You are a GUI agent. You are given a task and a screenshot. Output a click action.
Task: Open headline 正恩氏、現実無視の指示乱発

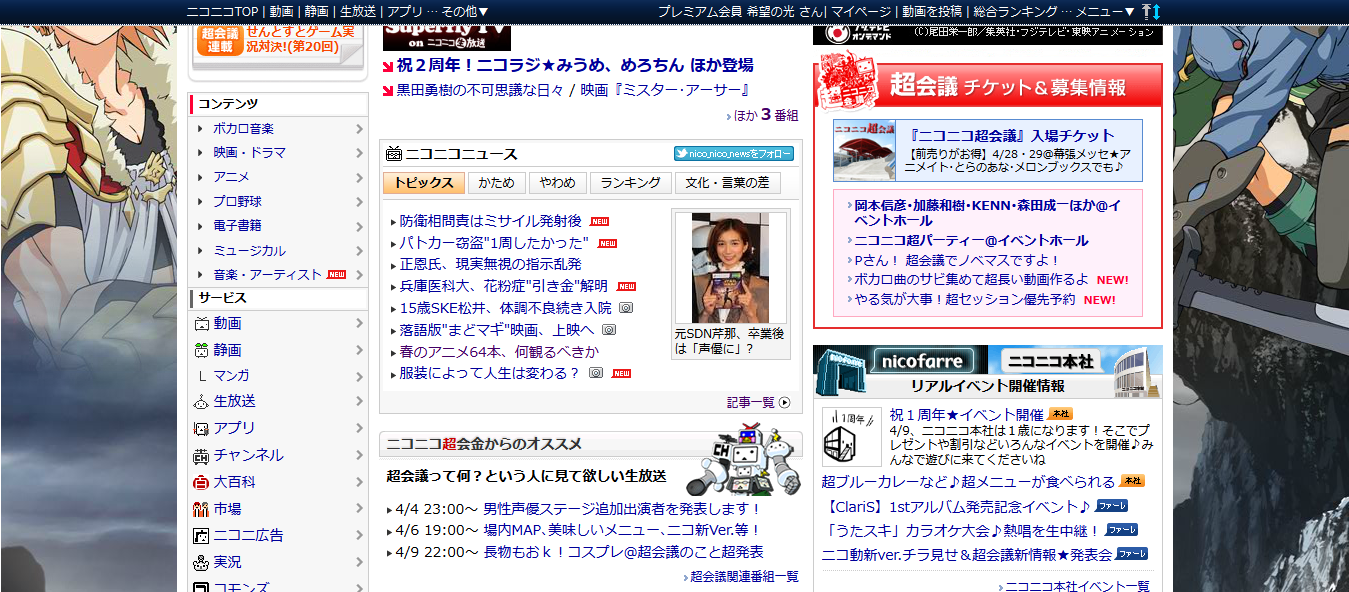(490, 265)
